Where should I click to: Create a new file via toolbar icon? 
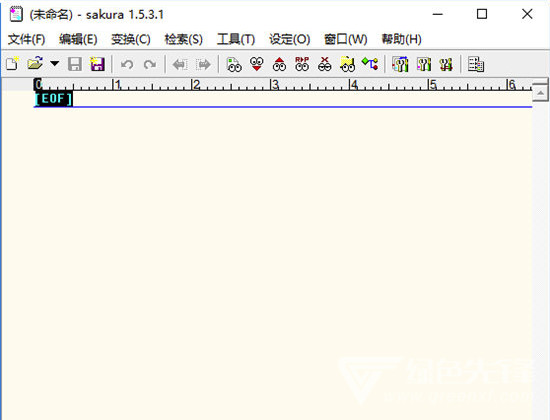click(x=12, y=64)
